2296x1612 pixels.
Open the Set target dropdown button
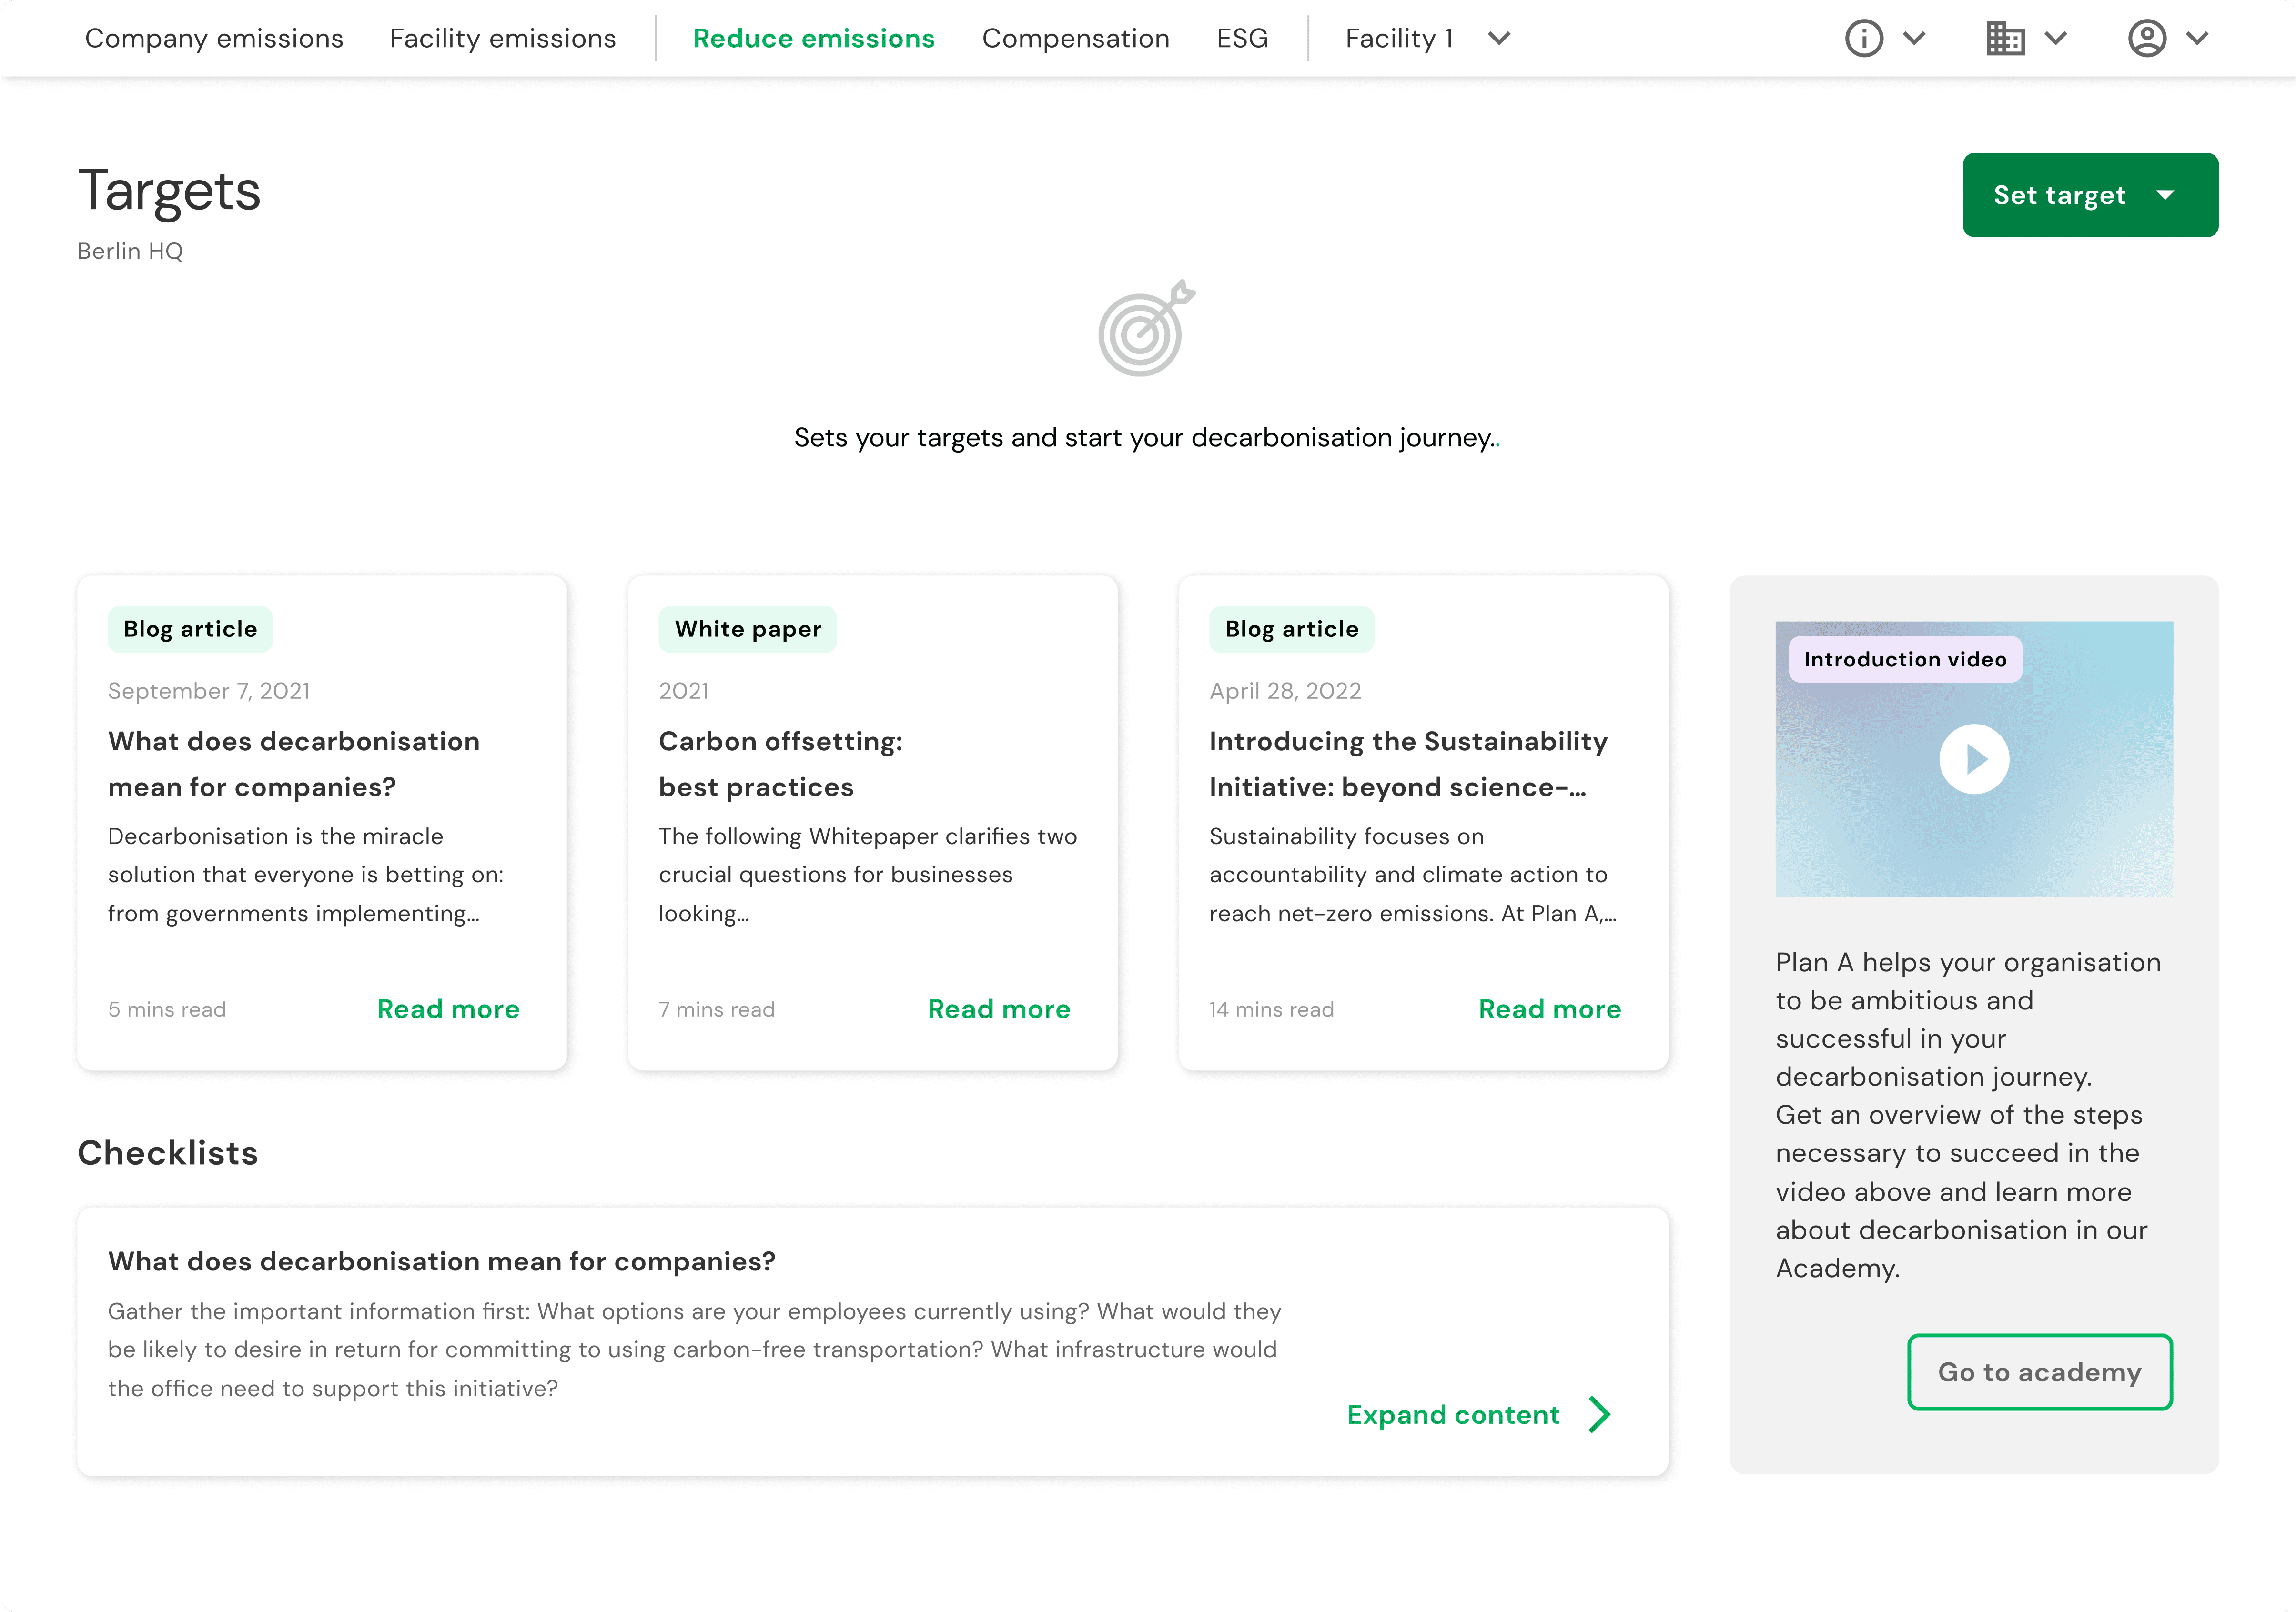(2089, 195)
